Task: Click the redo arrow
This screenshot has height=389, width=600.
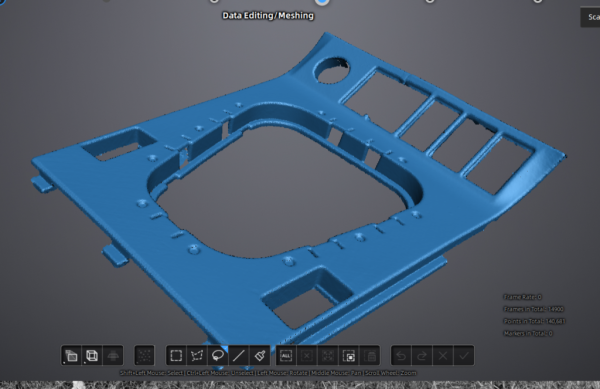Action: point(422,356)
